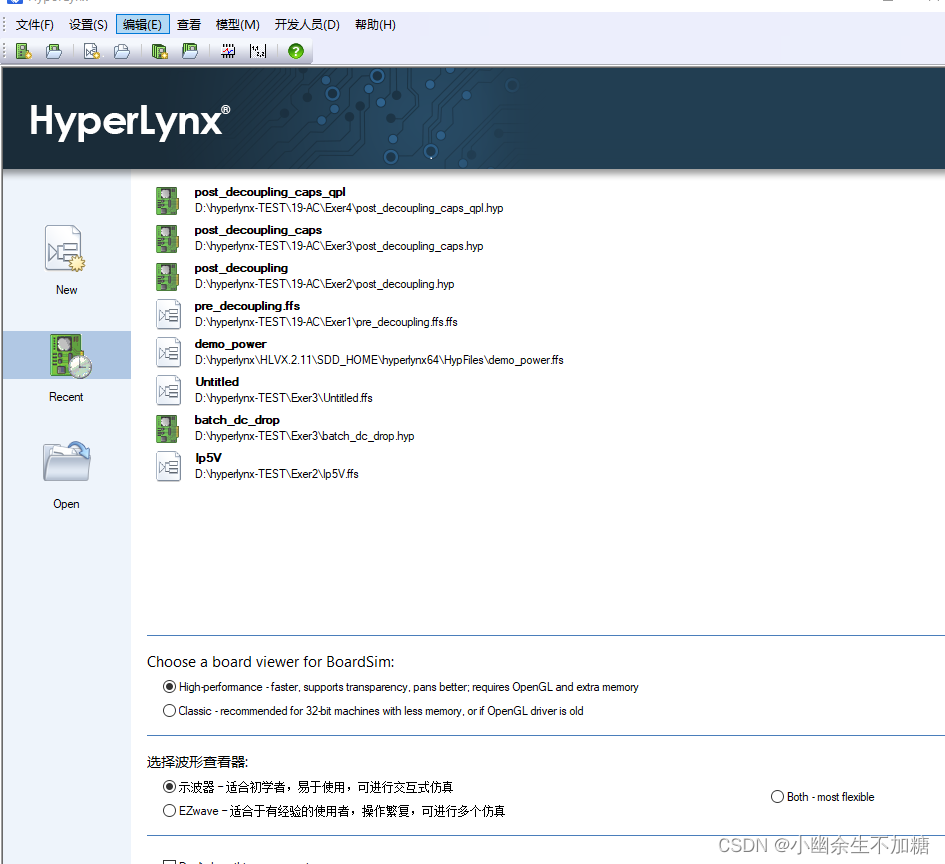The width and height of the screenshot is (945, 864).
Task: Click path text ending Exer2\lp5V.ffs
Action: point(277,474)
